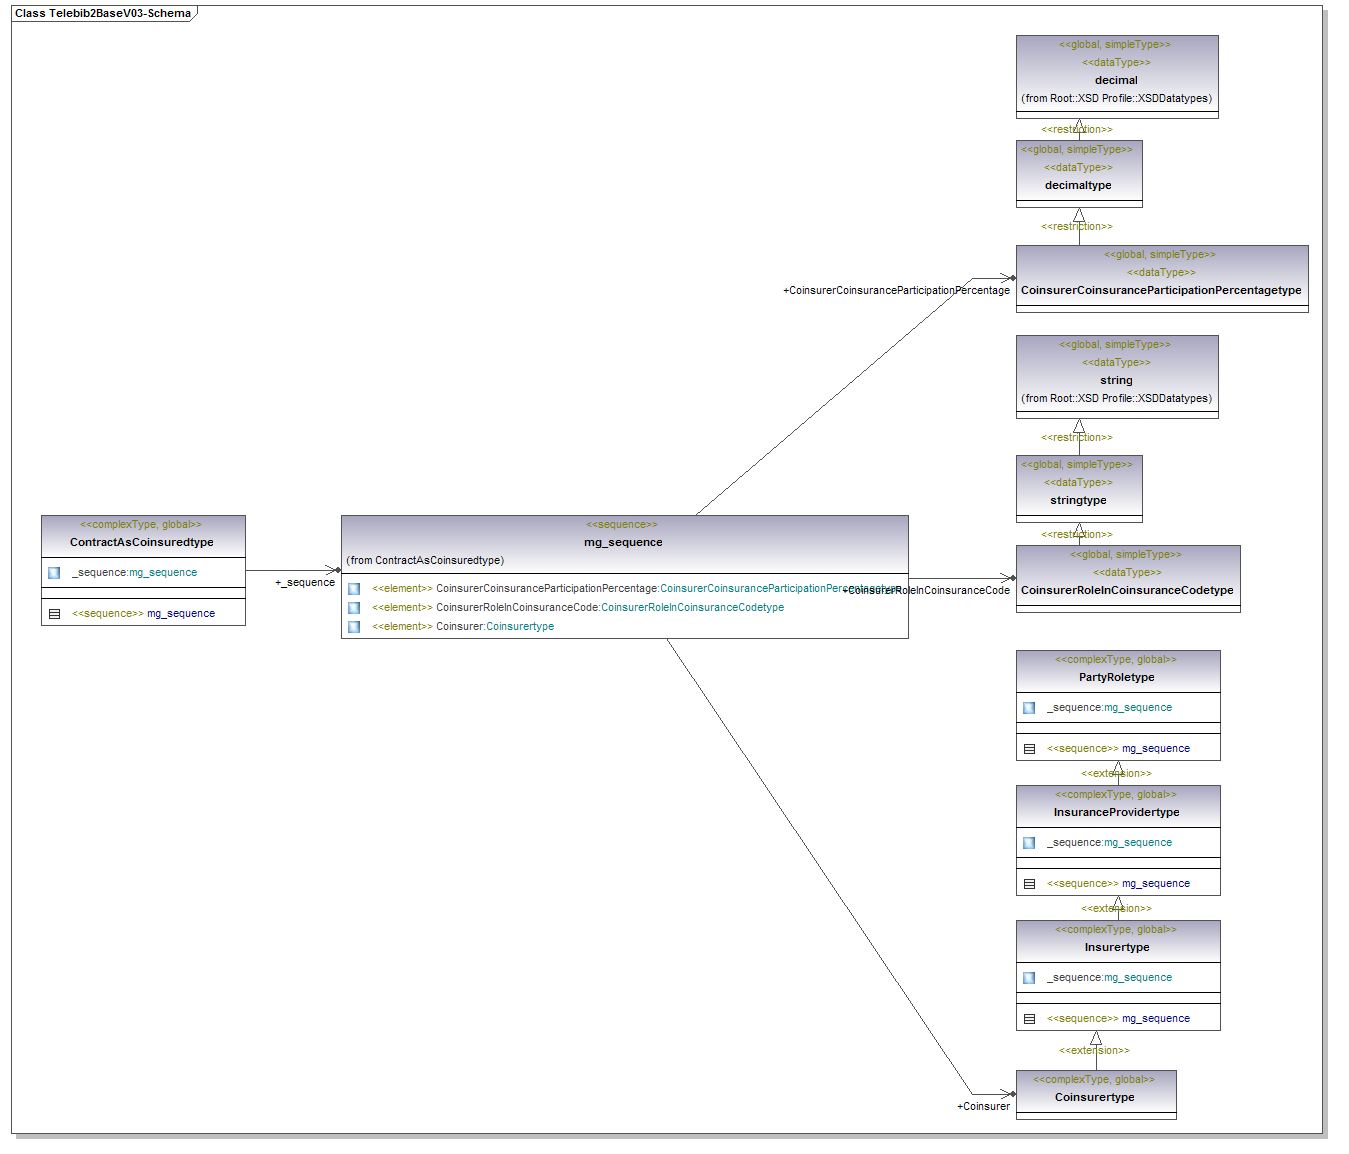Select the Class Telebib2BaseV03-Schema frame title
The height and width of the screenshot is (1154, 1349).
(x=102, y=13)
